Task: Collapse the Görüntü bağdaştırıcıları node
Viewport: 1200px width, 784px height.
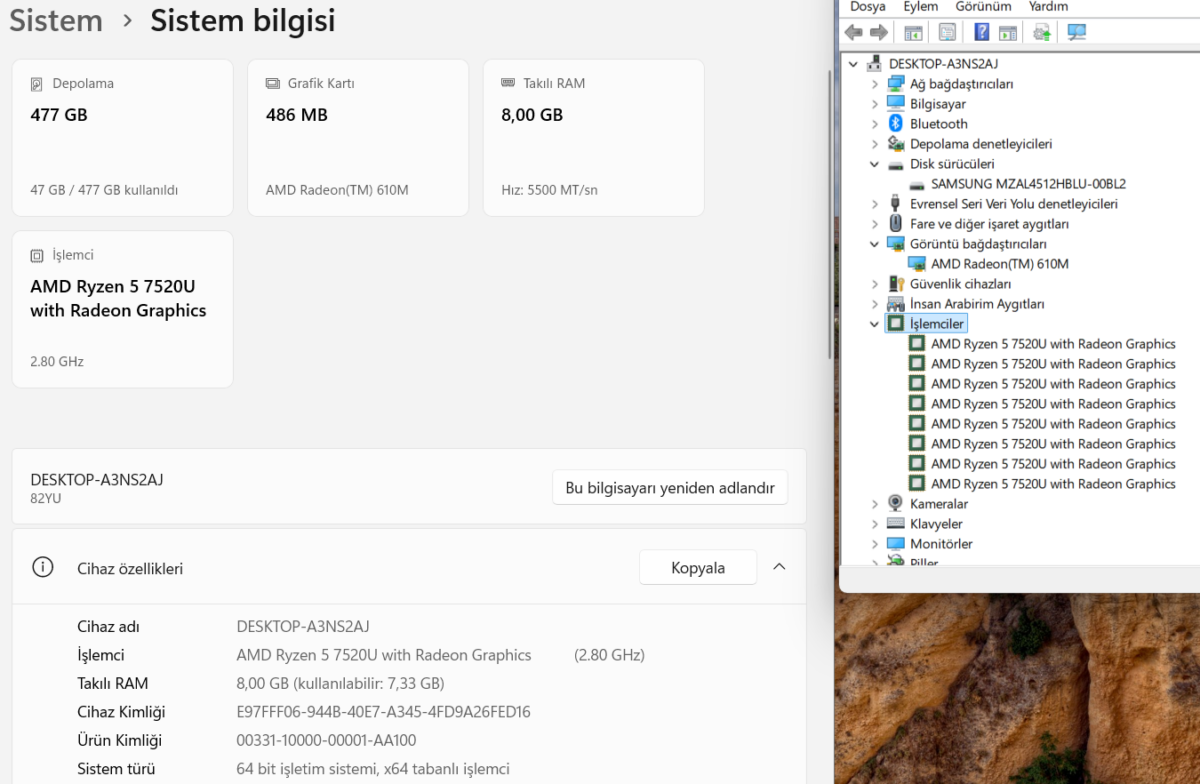Action: pos(874,244)
